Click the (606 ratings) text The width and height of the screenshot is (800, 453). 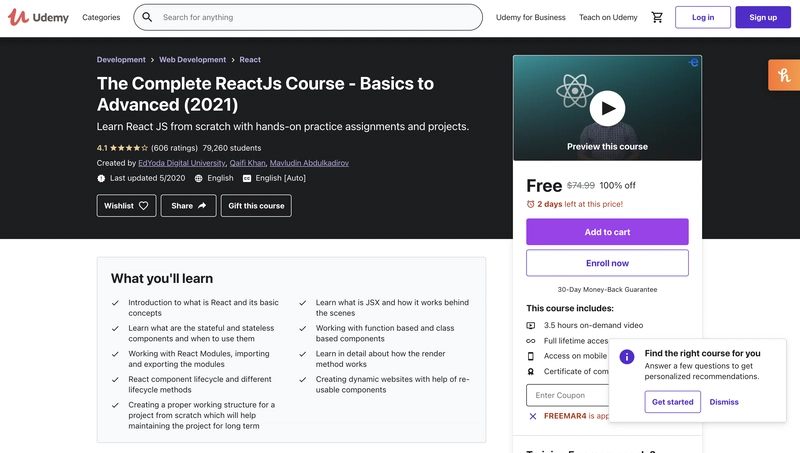(x=174, y=148)
